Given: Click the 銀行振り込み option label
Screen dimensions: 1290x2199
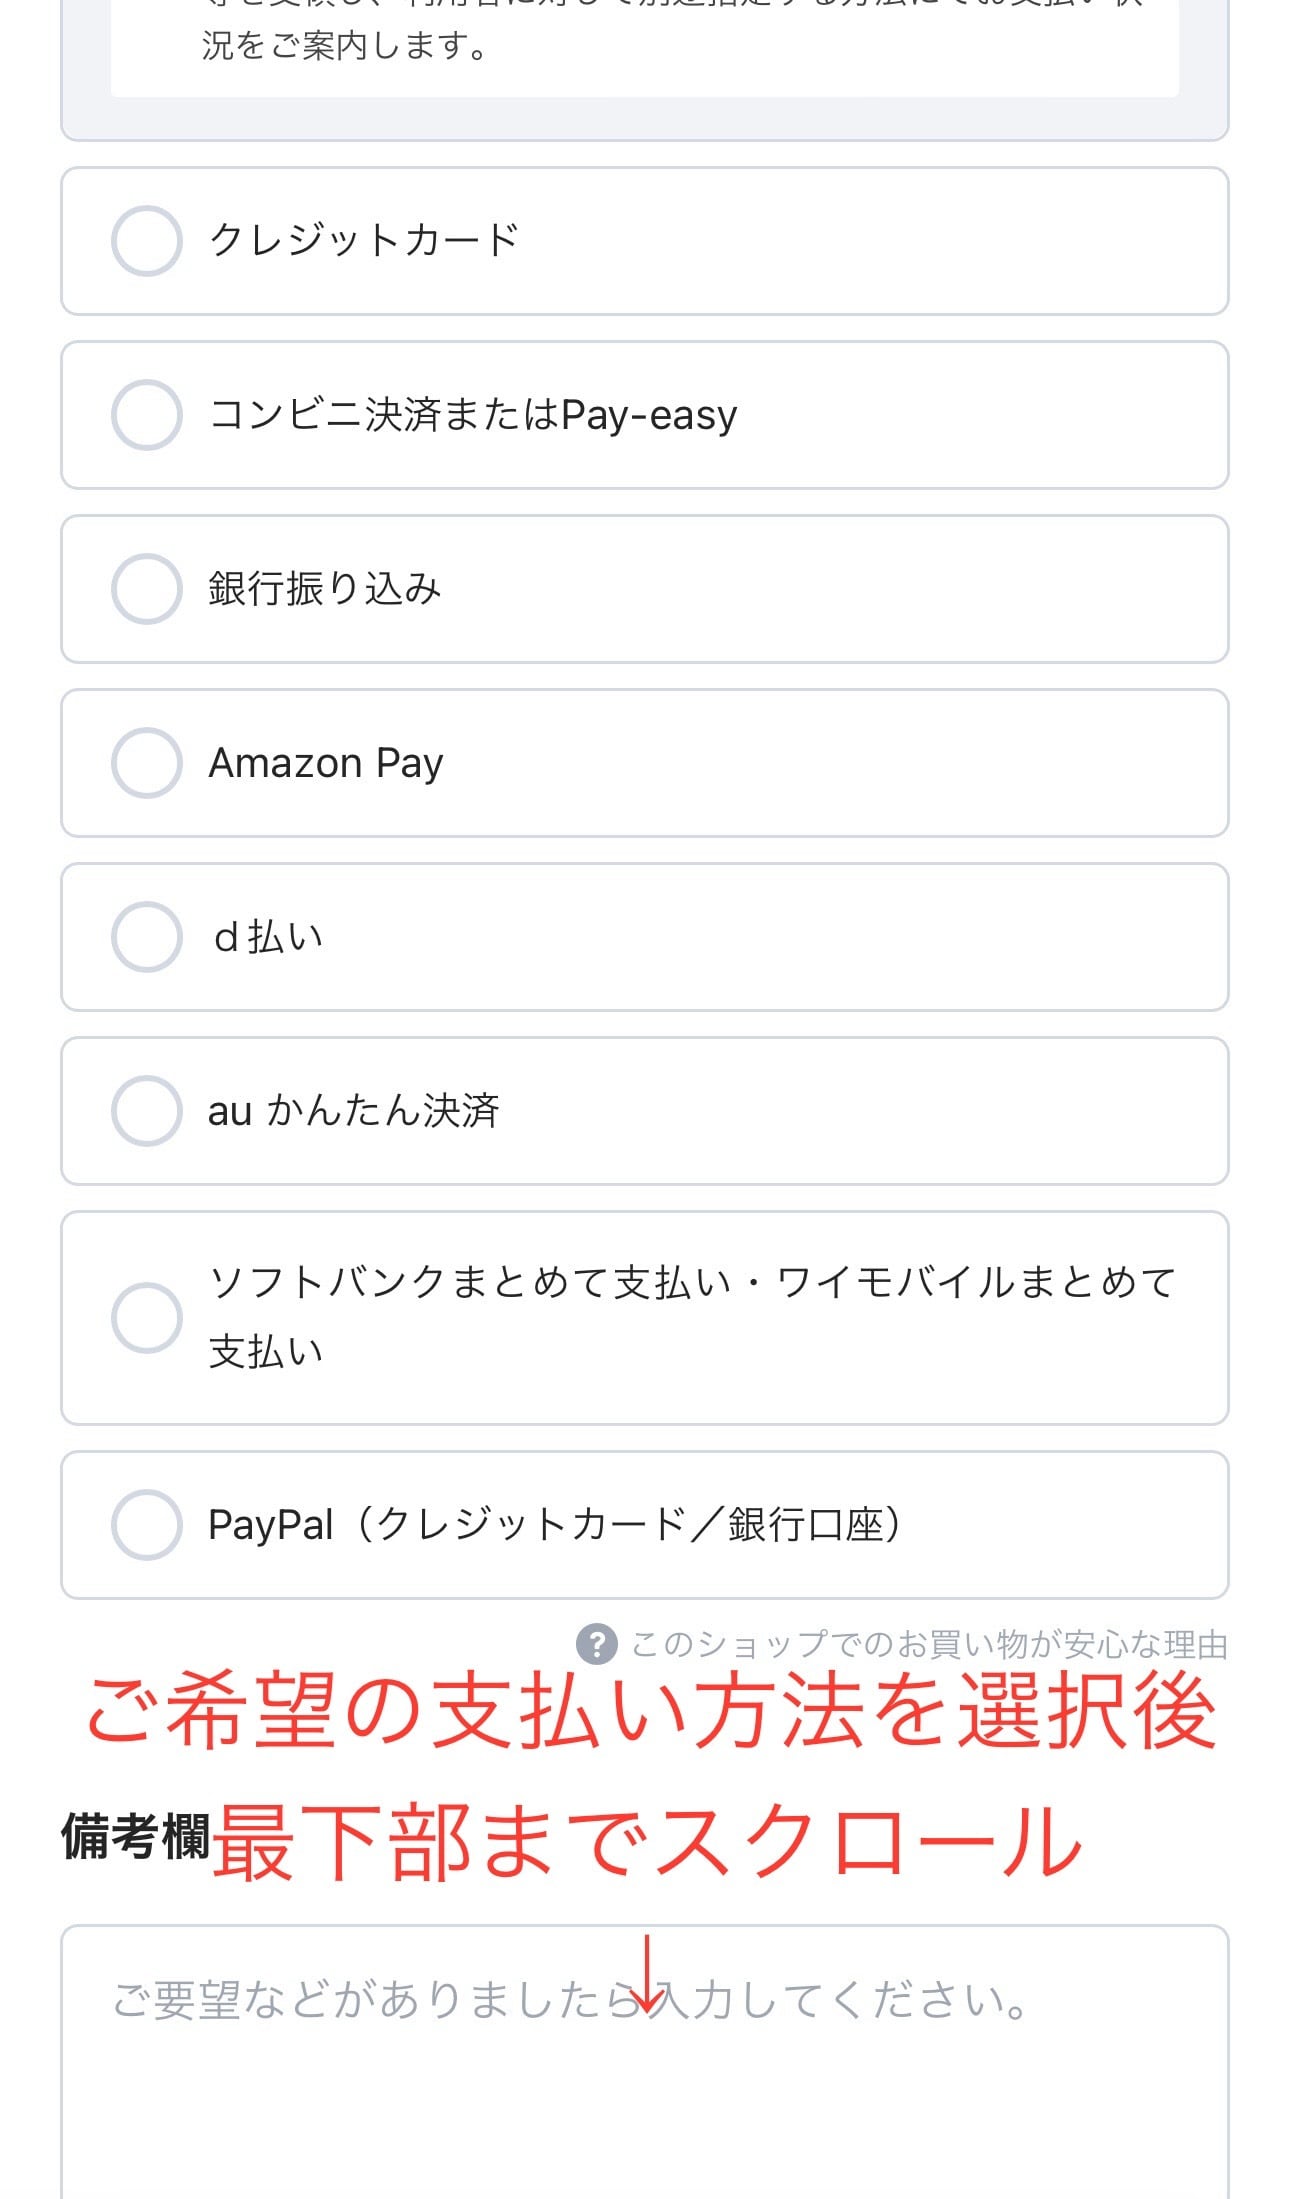Looking at the screenshot, I should pyautogui.click(x=324, y=589).
